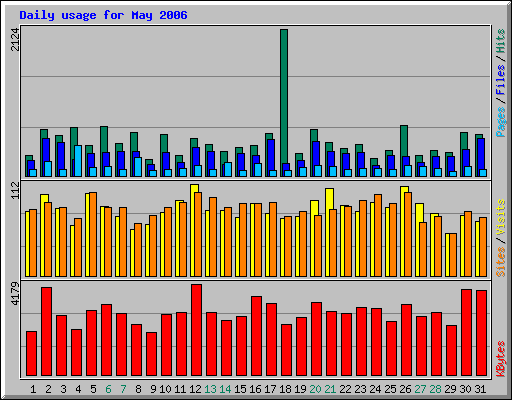The image size is (512, 400).
Task: Click day label 12 on the x-axis
Action: [x=195, y=389]
